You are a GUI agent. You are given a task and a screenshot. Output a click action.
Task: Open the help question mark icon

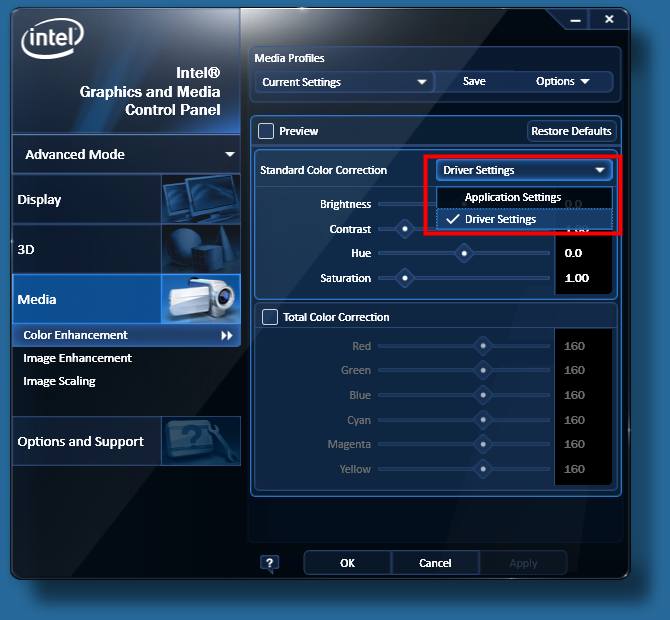[270, 564]
